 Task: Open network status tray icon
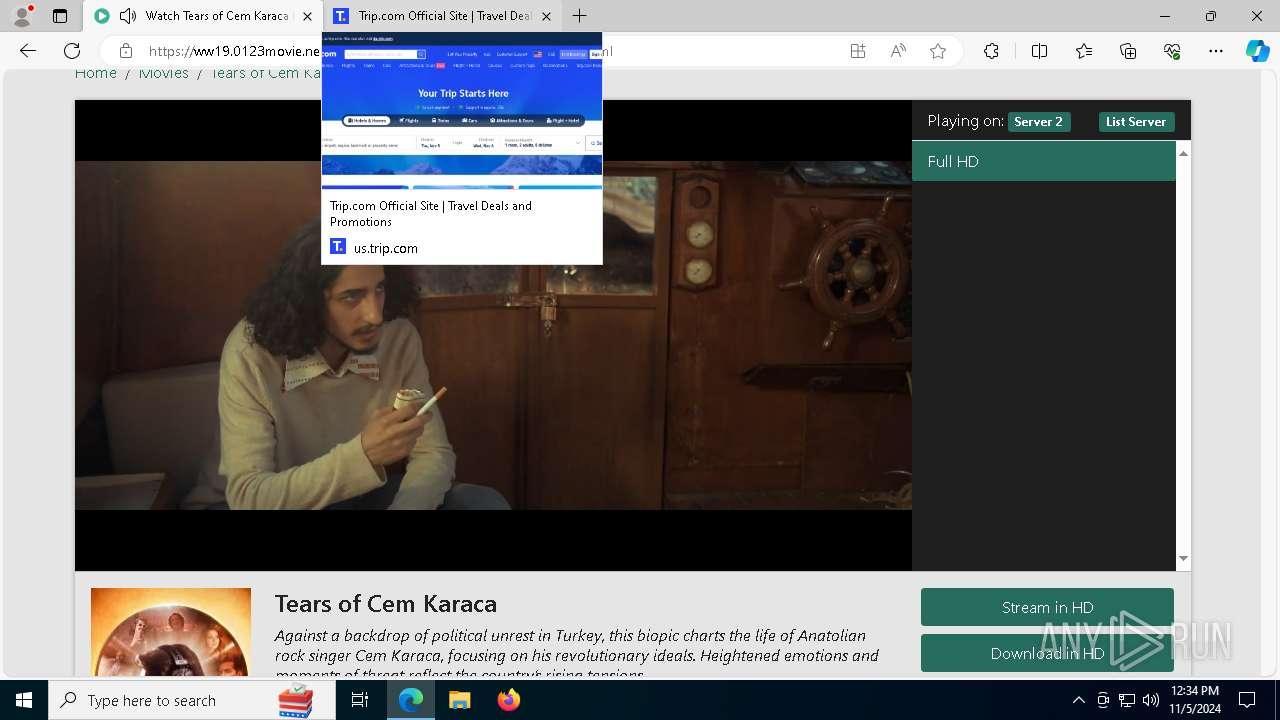[x=1127, y=700]
